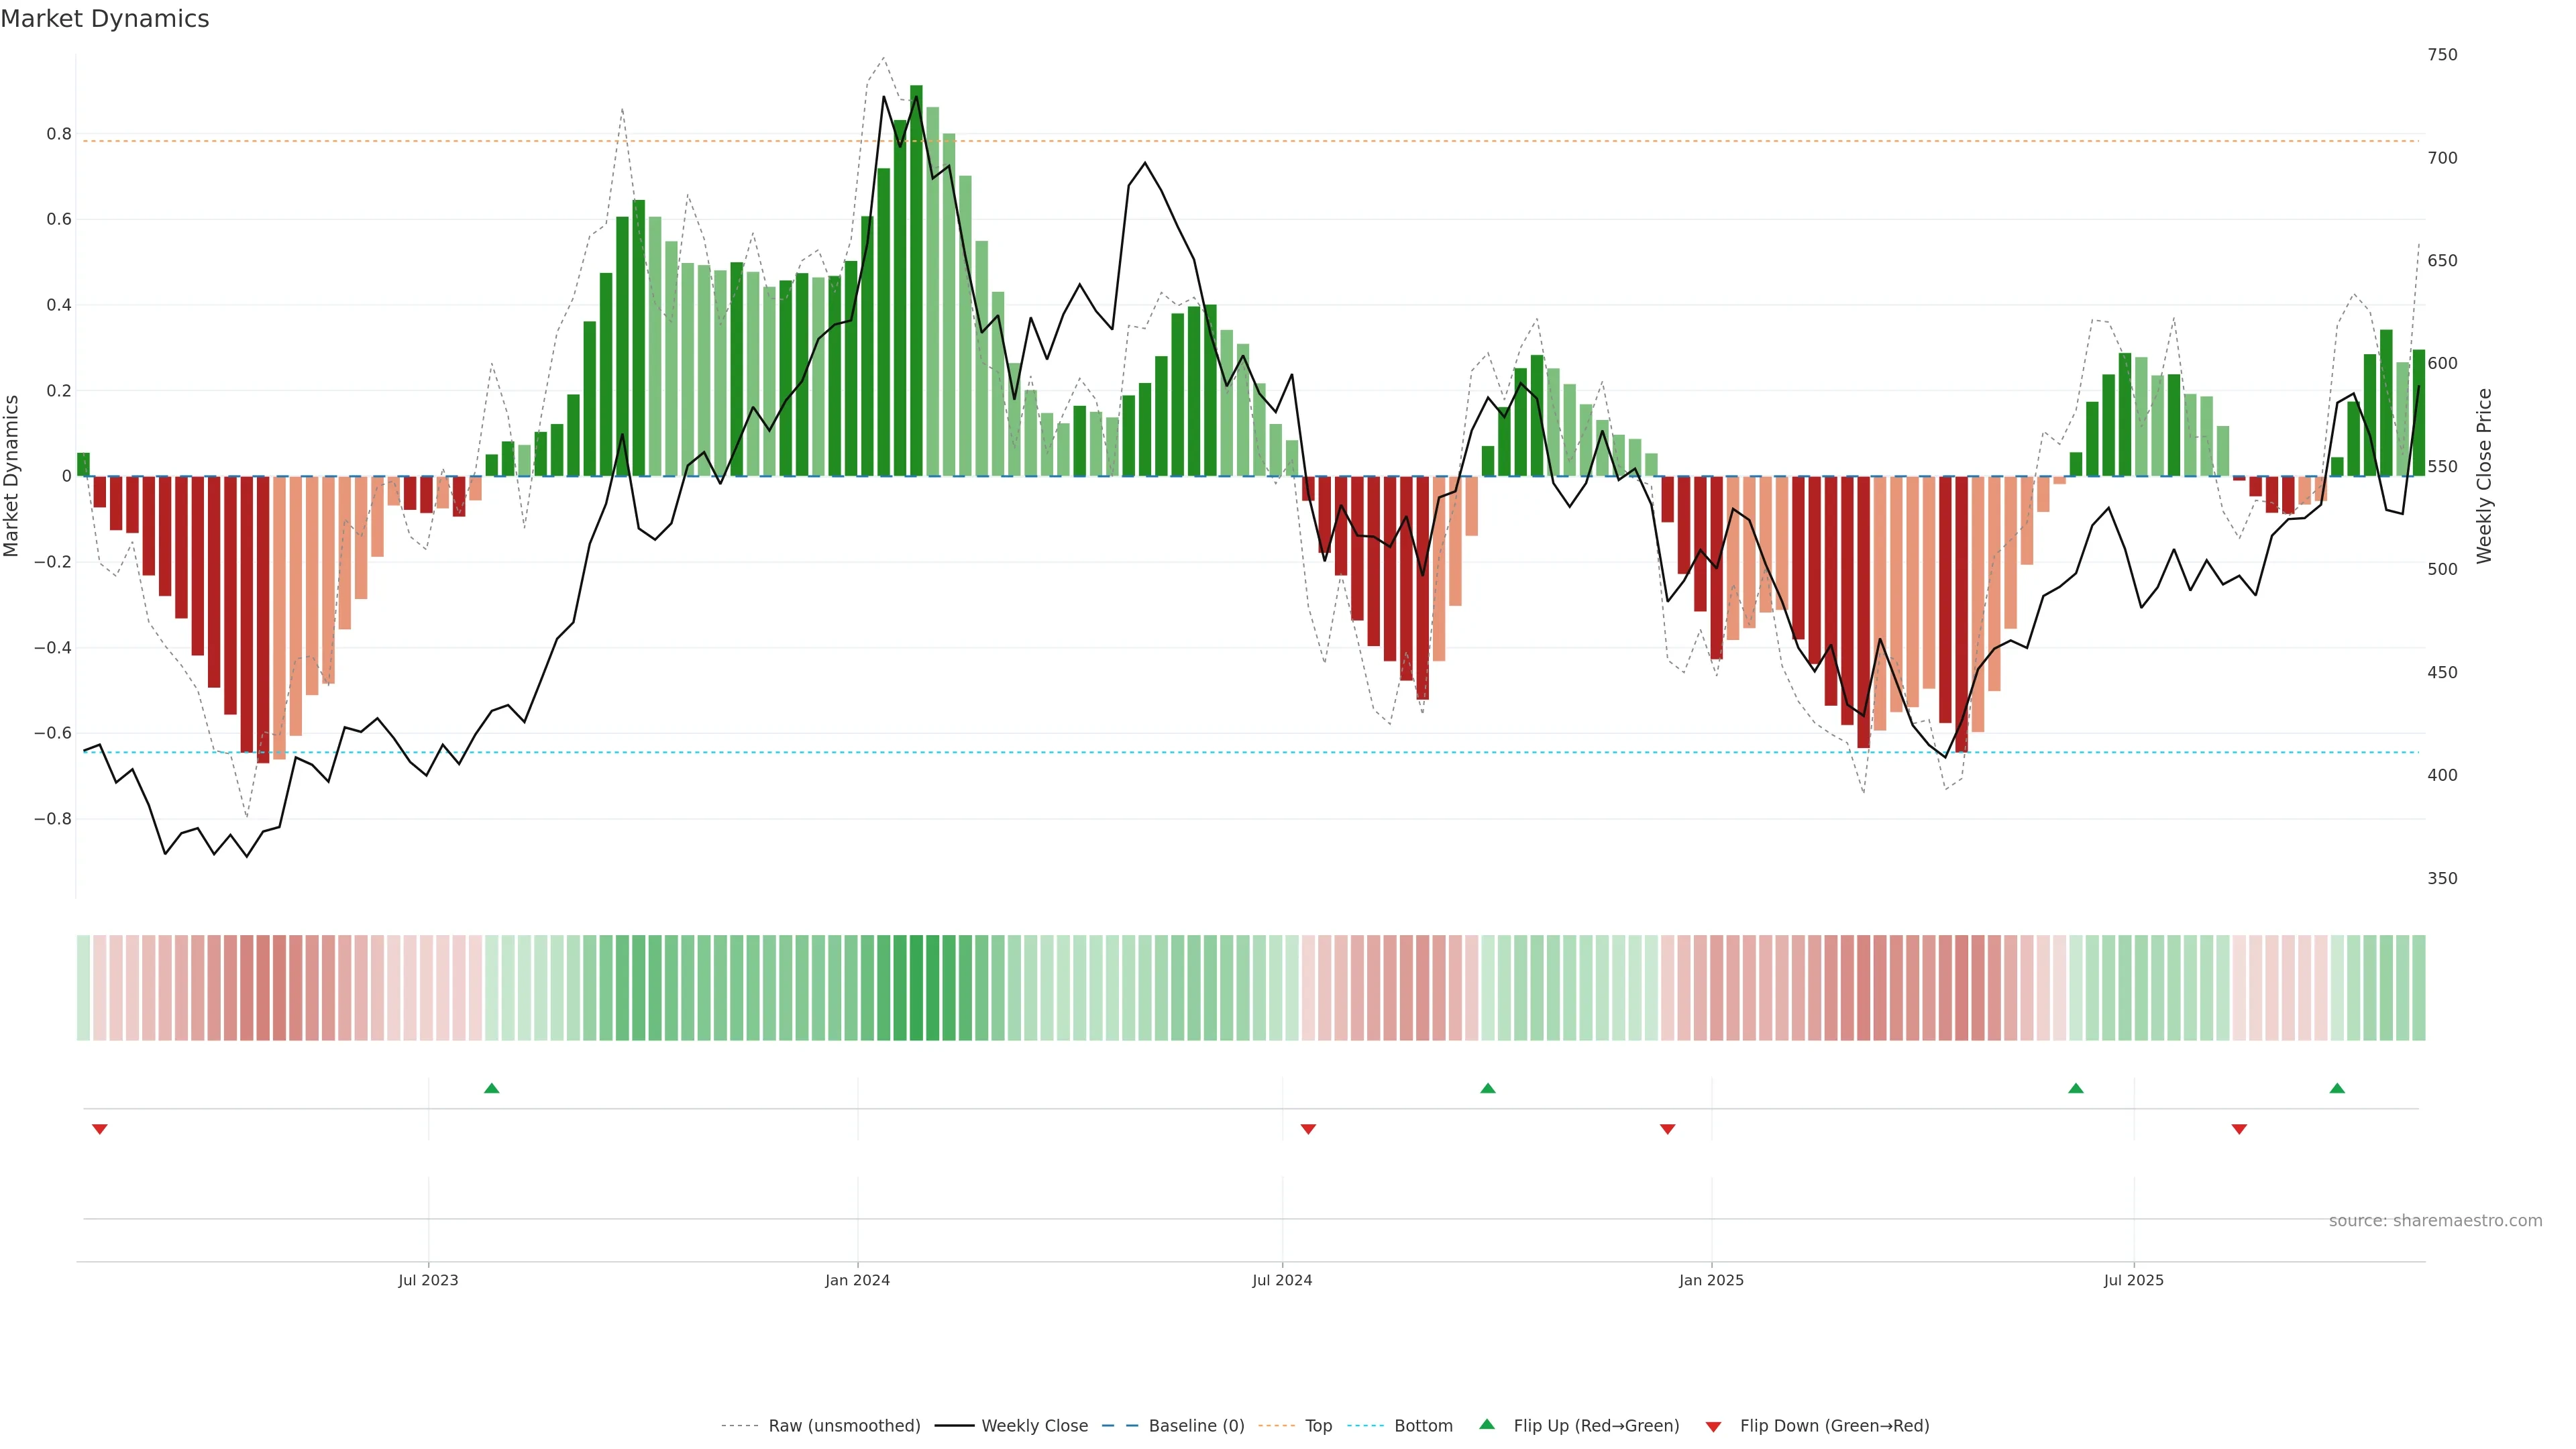Click the leftmost red Flip Down triangle
Screen dimensions: 2576x1449
pyautogui.click(x=99, y=1129)
